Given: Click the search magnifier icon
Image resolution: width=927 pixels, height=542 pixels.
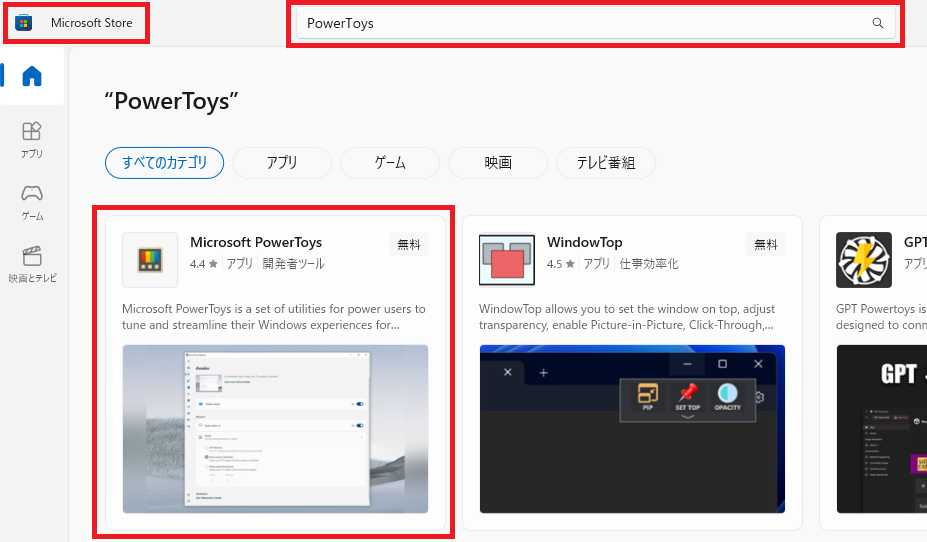Looking at the screenshot, I should coord(877,23).
